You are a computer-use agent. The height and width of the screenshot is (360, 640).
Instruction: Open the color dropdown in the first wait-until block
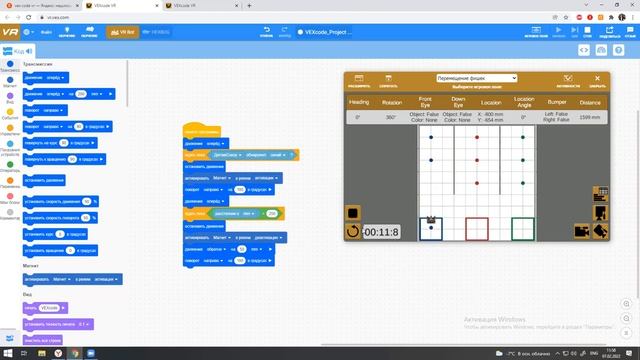click(277, 155)
